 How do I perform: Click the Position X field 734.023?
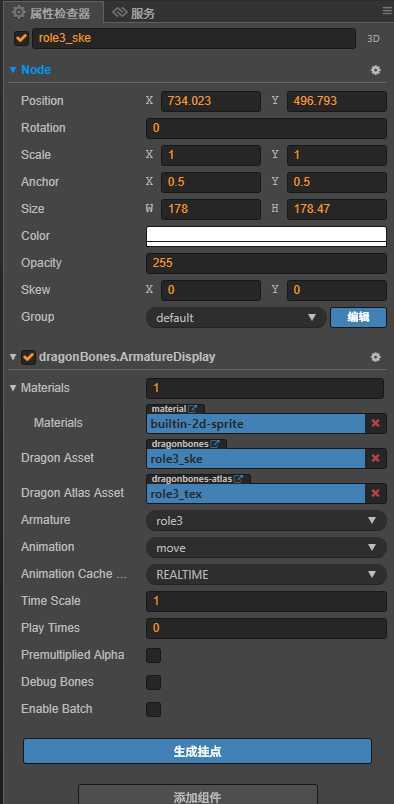coord(211,101)
